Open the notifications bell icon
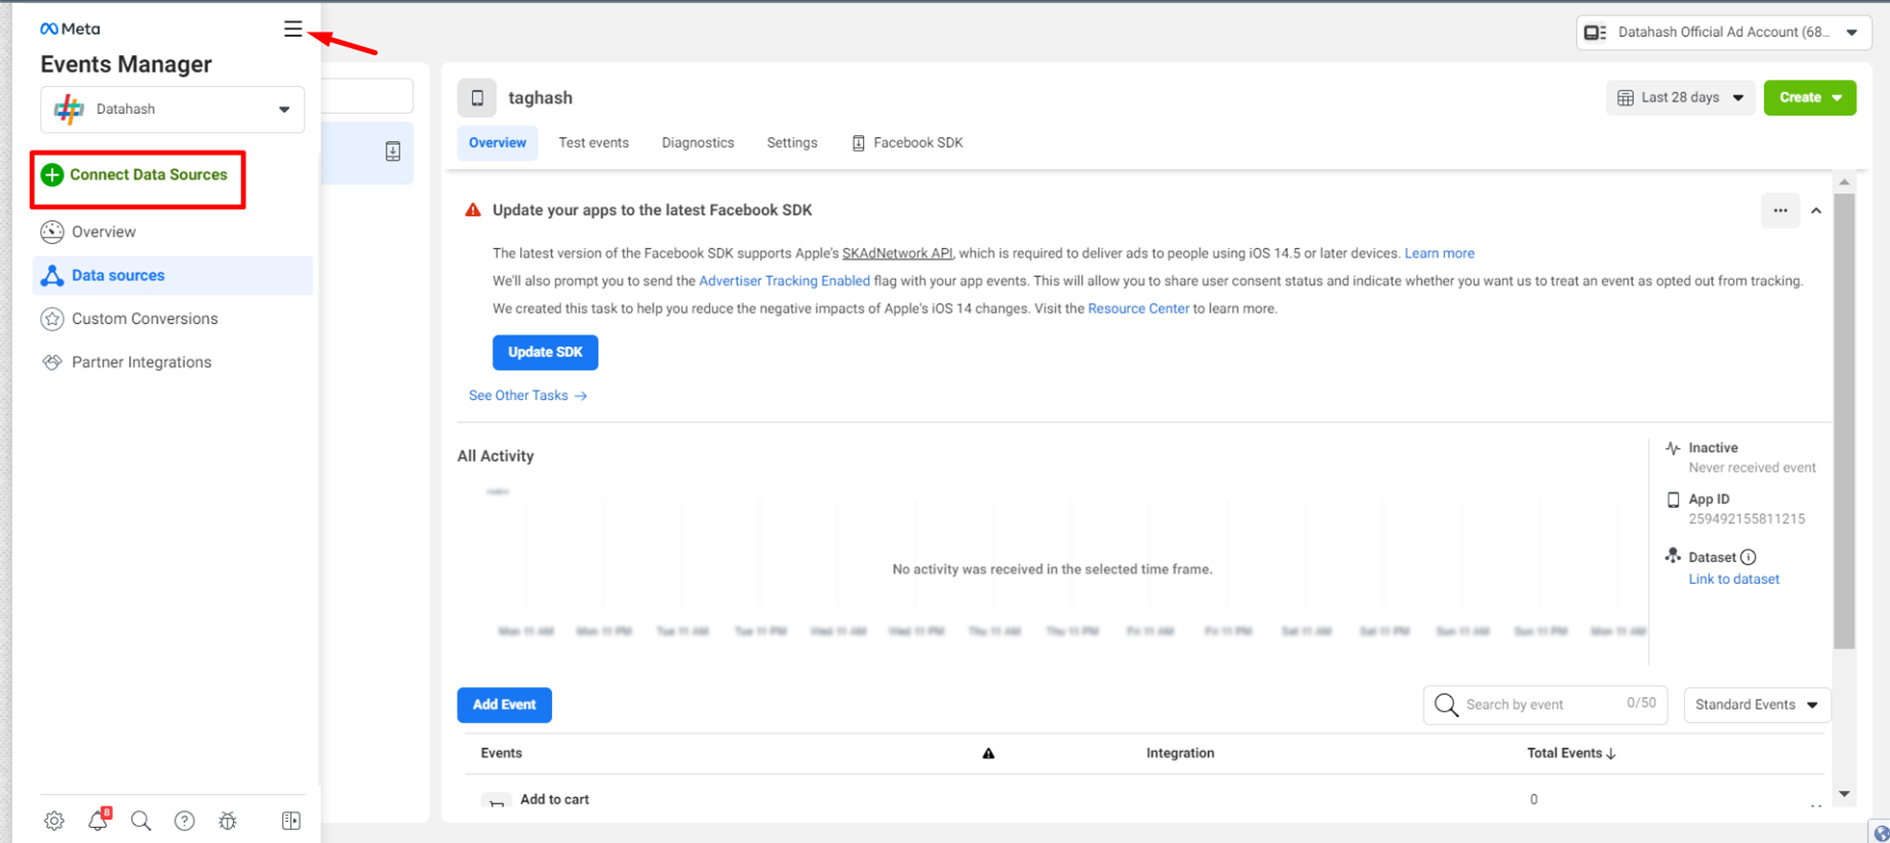 [x=98, y=821]
